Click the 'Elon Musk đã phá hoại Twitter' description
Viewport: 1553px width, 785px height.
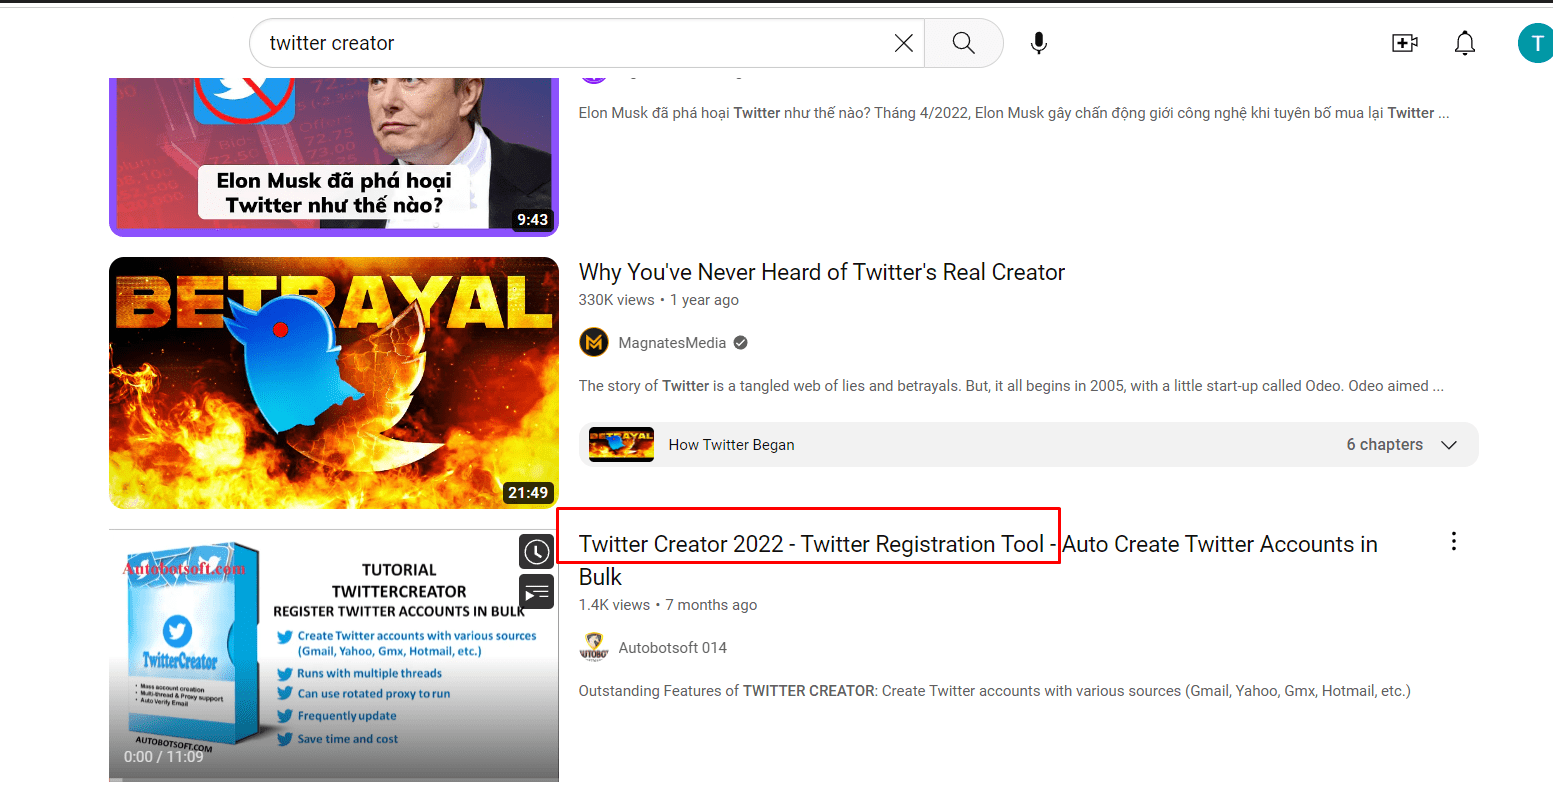click(1014, 113)
